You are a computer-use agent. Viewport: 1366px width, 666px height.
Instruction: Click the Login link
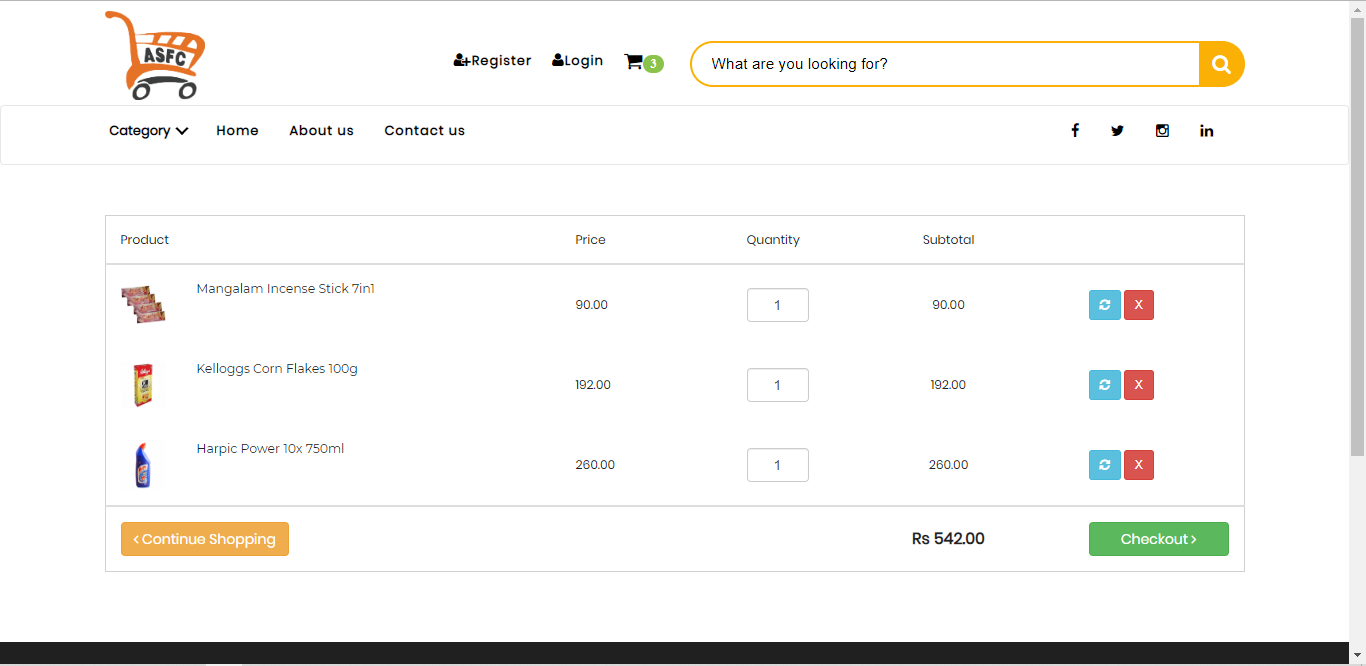[577, 61]
